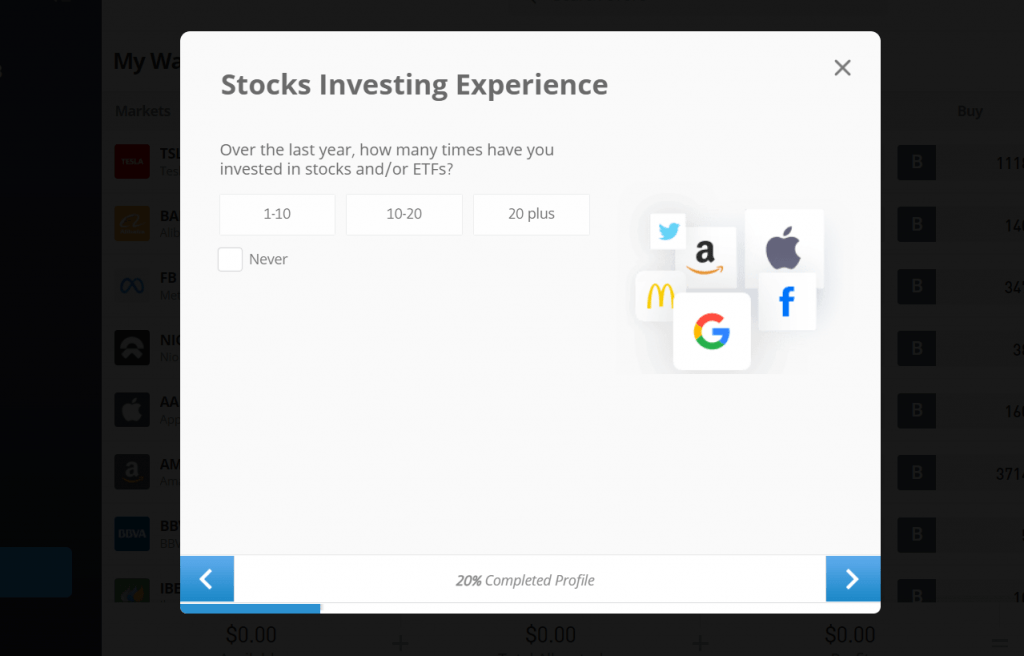The image size is (1024, 656).
Task: Select the 10-20 option
Action: [x=404, y=214]
